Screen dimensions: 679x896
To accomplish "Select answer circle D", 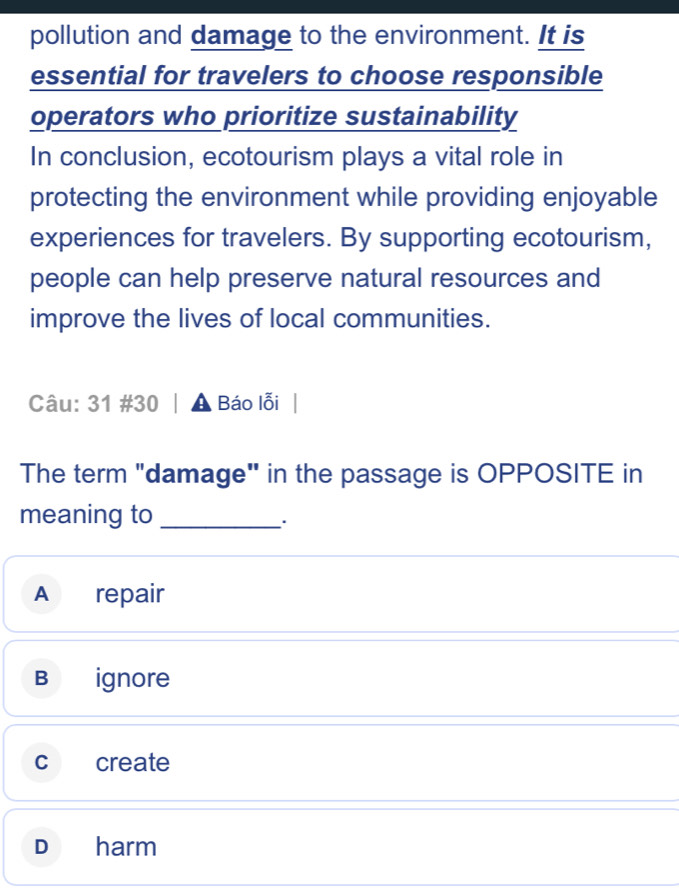I will (41, 846).
